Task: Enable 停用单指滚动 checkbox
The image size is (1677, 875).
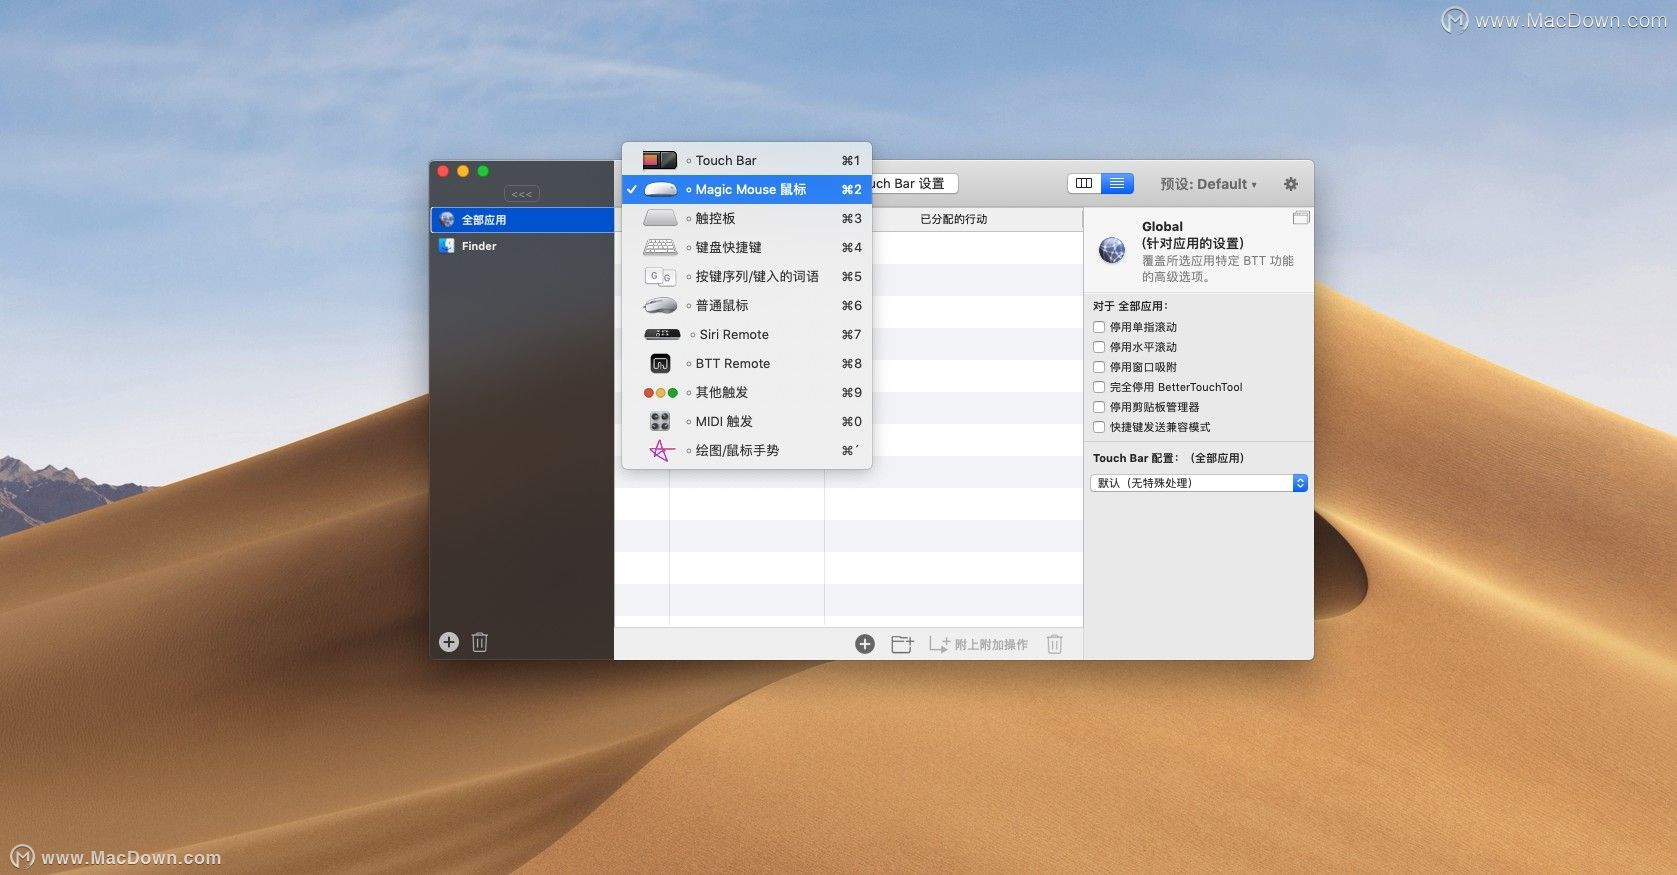Action: [1099, 327]
